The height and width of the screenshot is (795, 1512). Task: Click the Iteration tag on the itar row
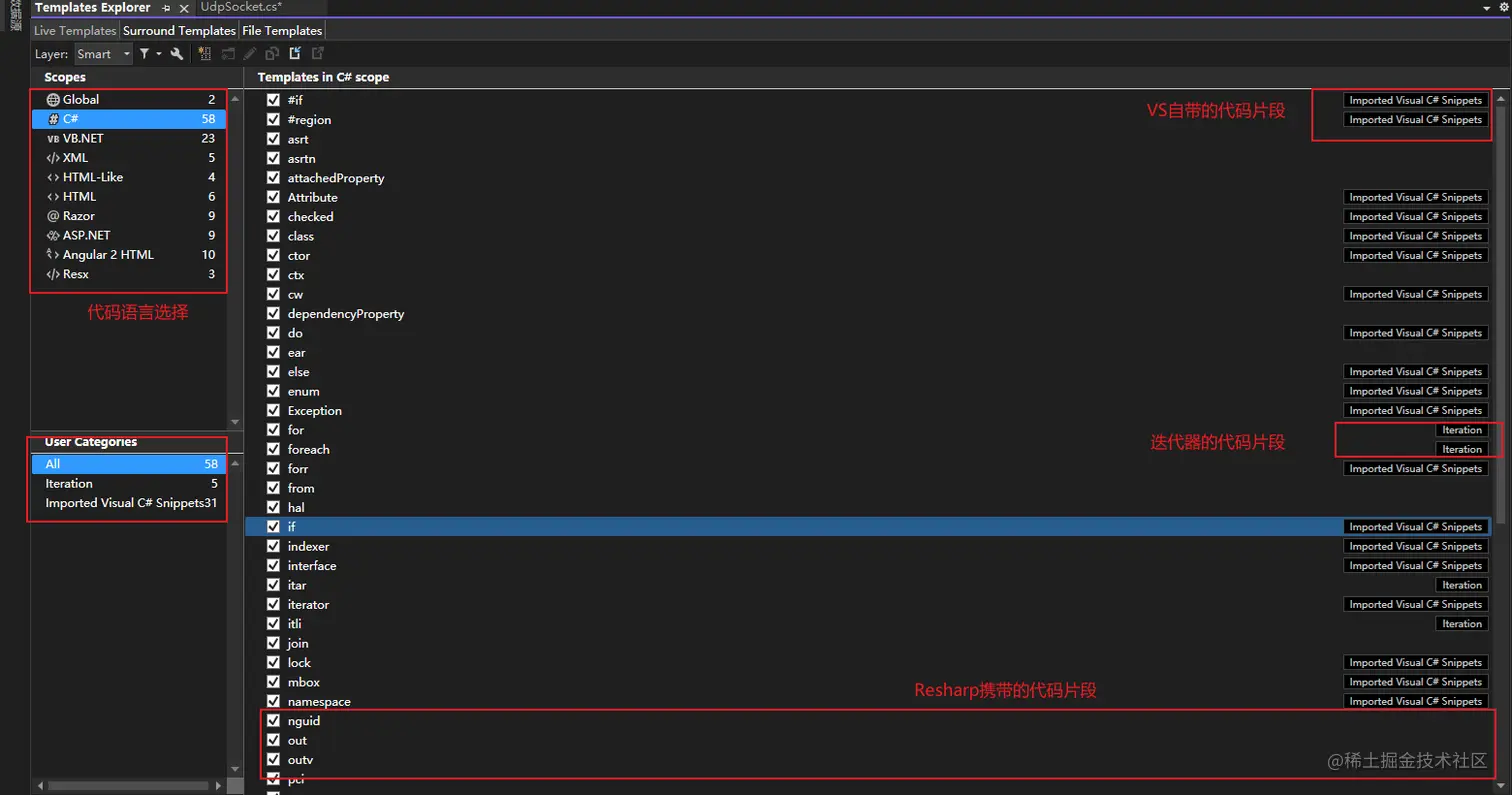click(x=1461, y=585)
